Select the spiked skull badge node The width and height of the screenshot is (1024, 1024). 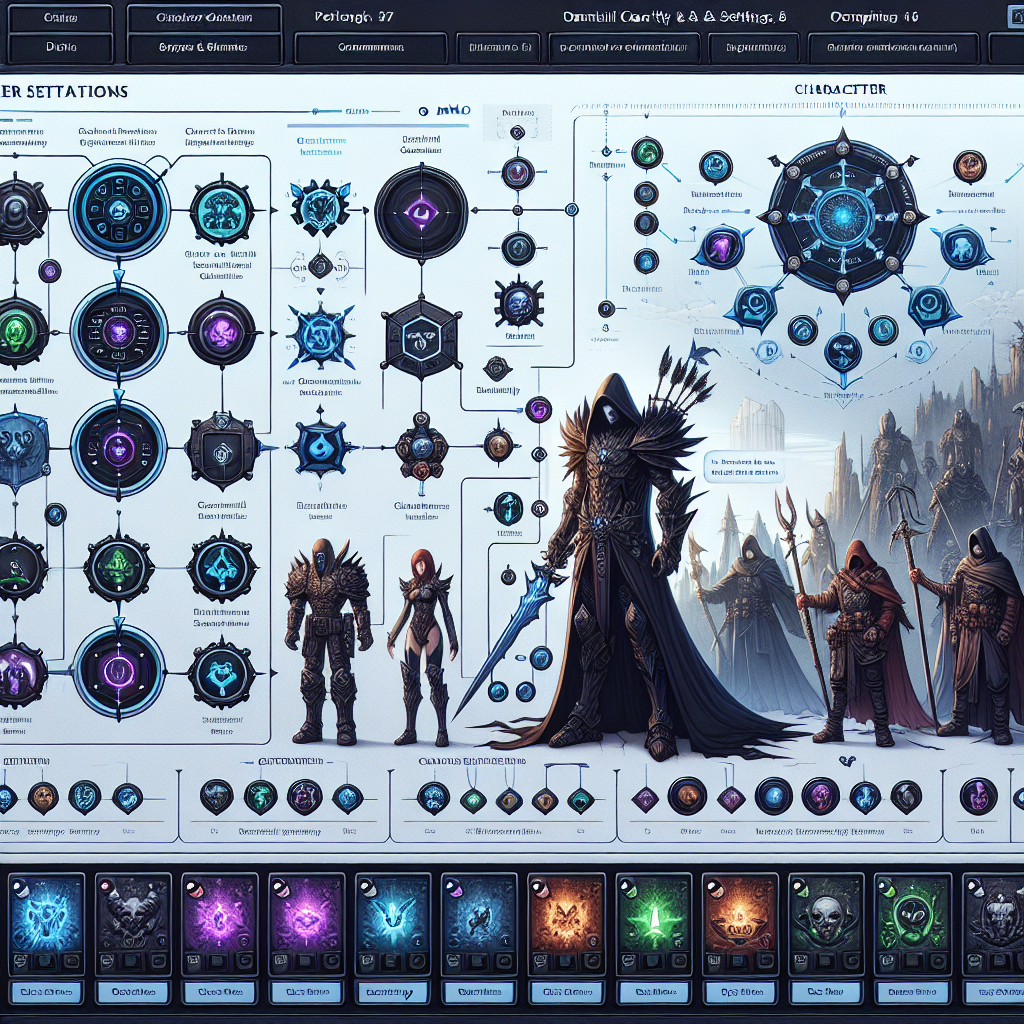coord(520,301)
